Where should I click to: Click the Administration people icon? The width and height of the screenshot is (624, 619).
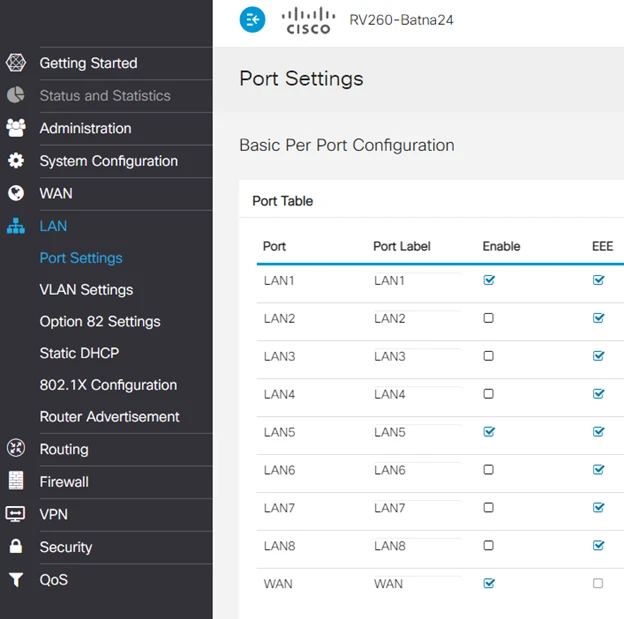click(x=16, y=128)
